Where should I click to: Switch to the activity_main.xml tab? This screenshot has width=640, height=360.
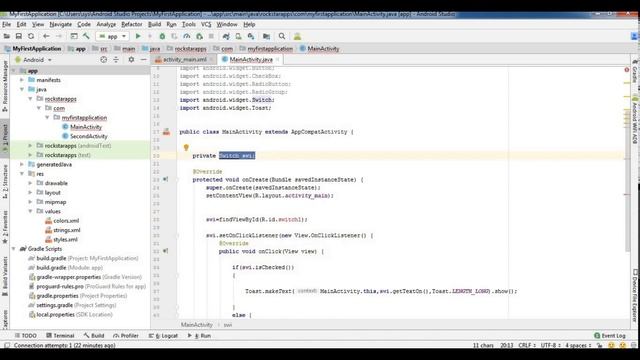point(184,60)
